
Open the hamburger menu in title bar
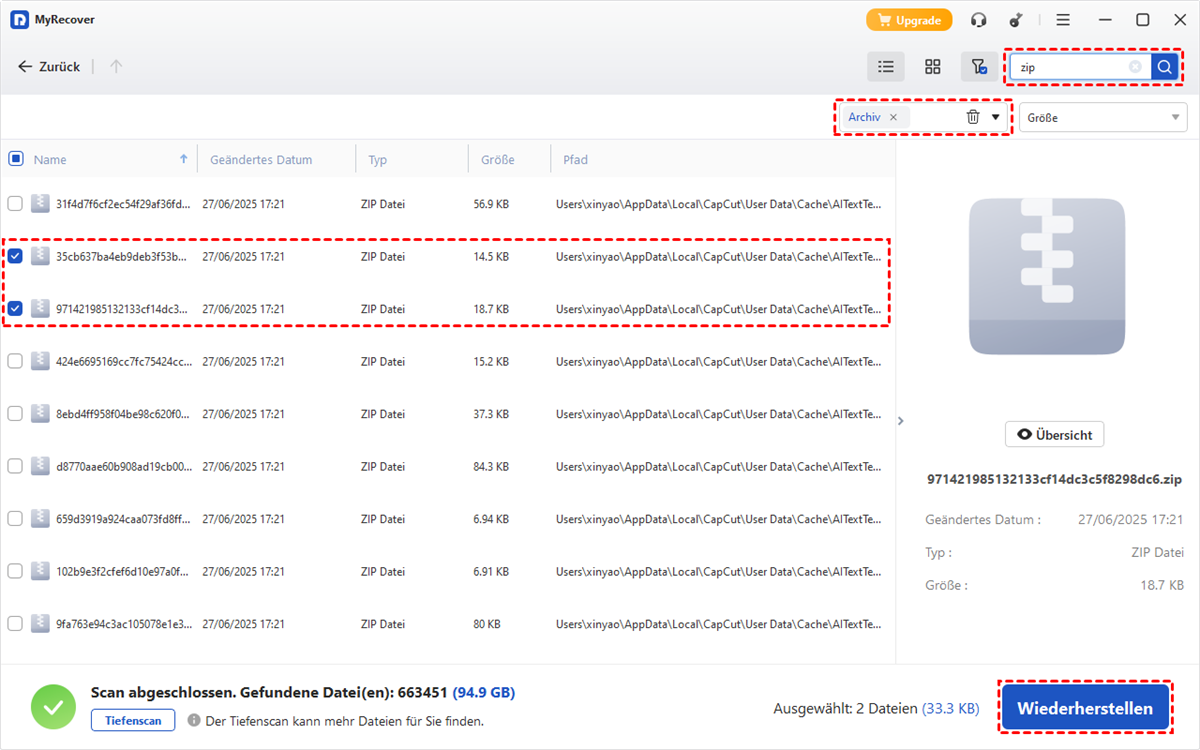[x=1063, y=20]
